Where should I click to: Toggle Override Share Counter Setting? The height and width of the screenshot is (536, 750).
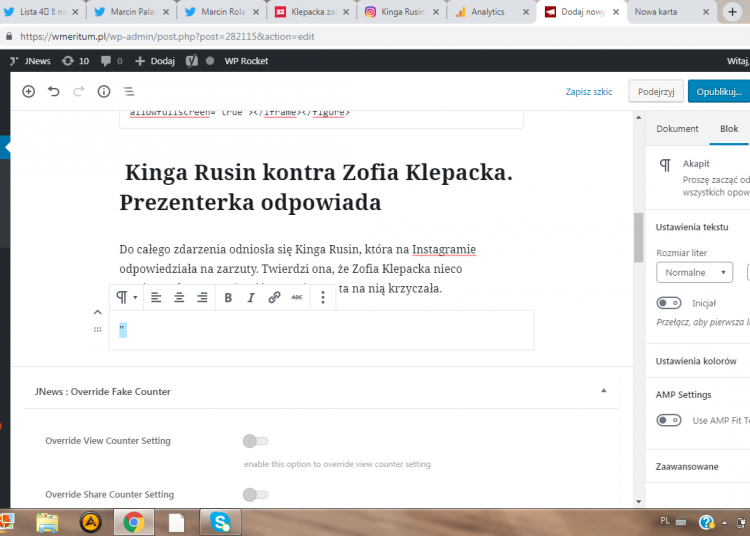256,494
